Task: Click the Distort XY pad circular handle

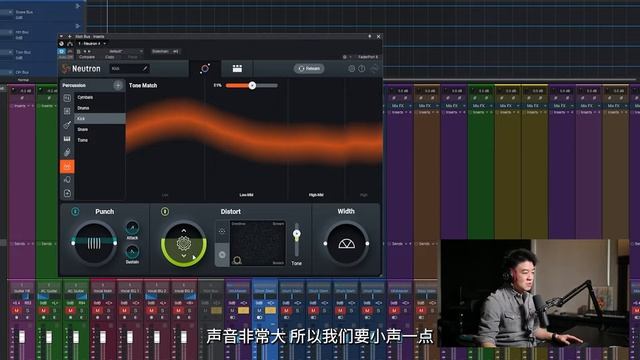Action: coord(236,260)
